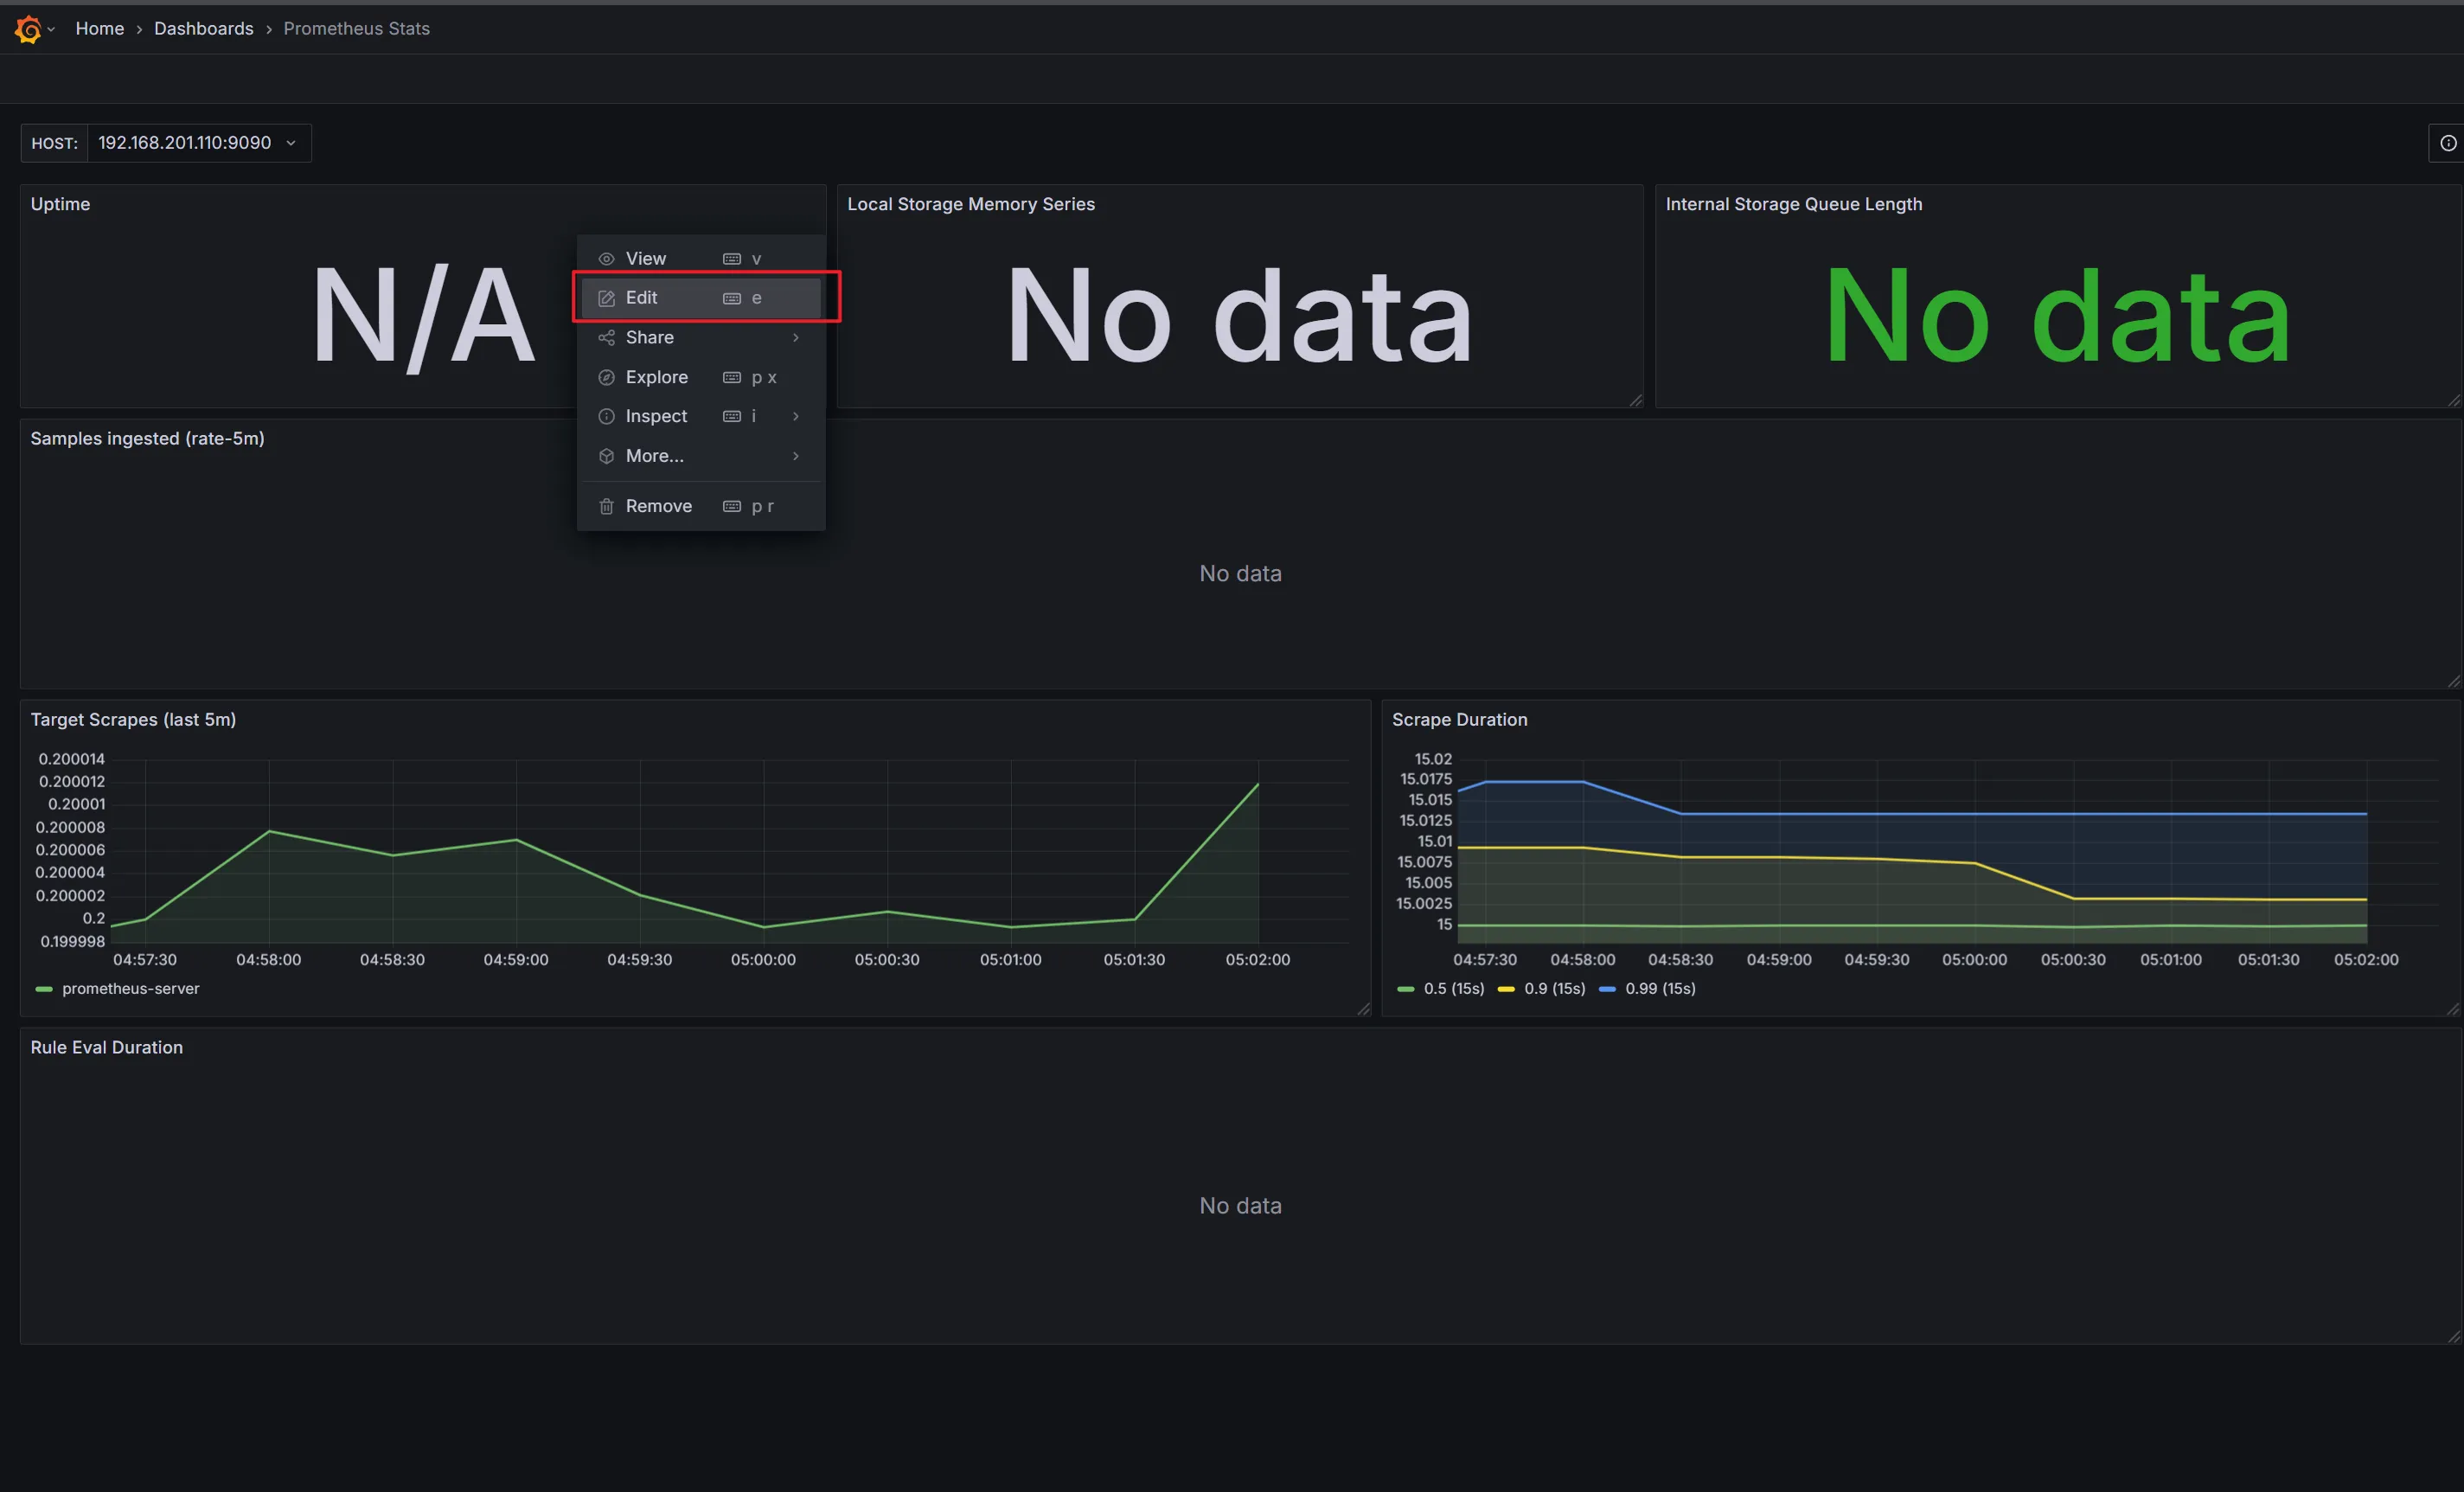Viewport: 2464px width, 1492px height.
Task: Click the trash icon beside Remove
Action: 606,506
